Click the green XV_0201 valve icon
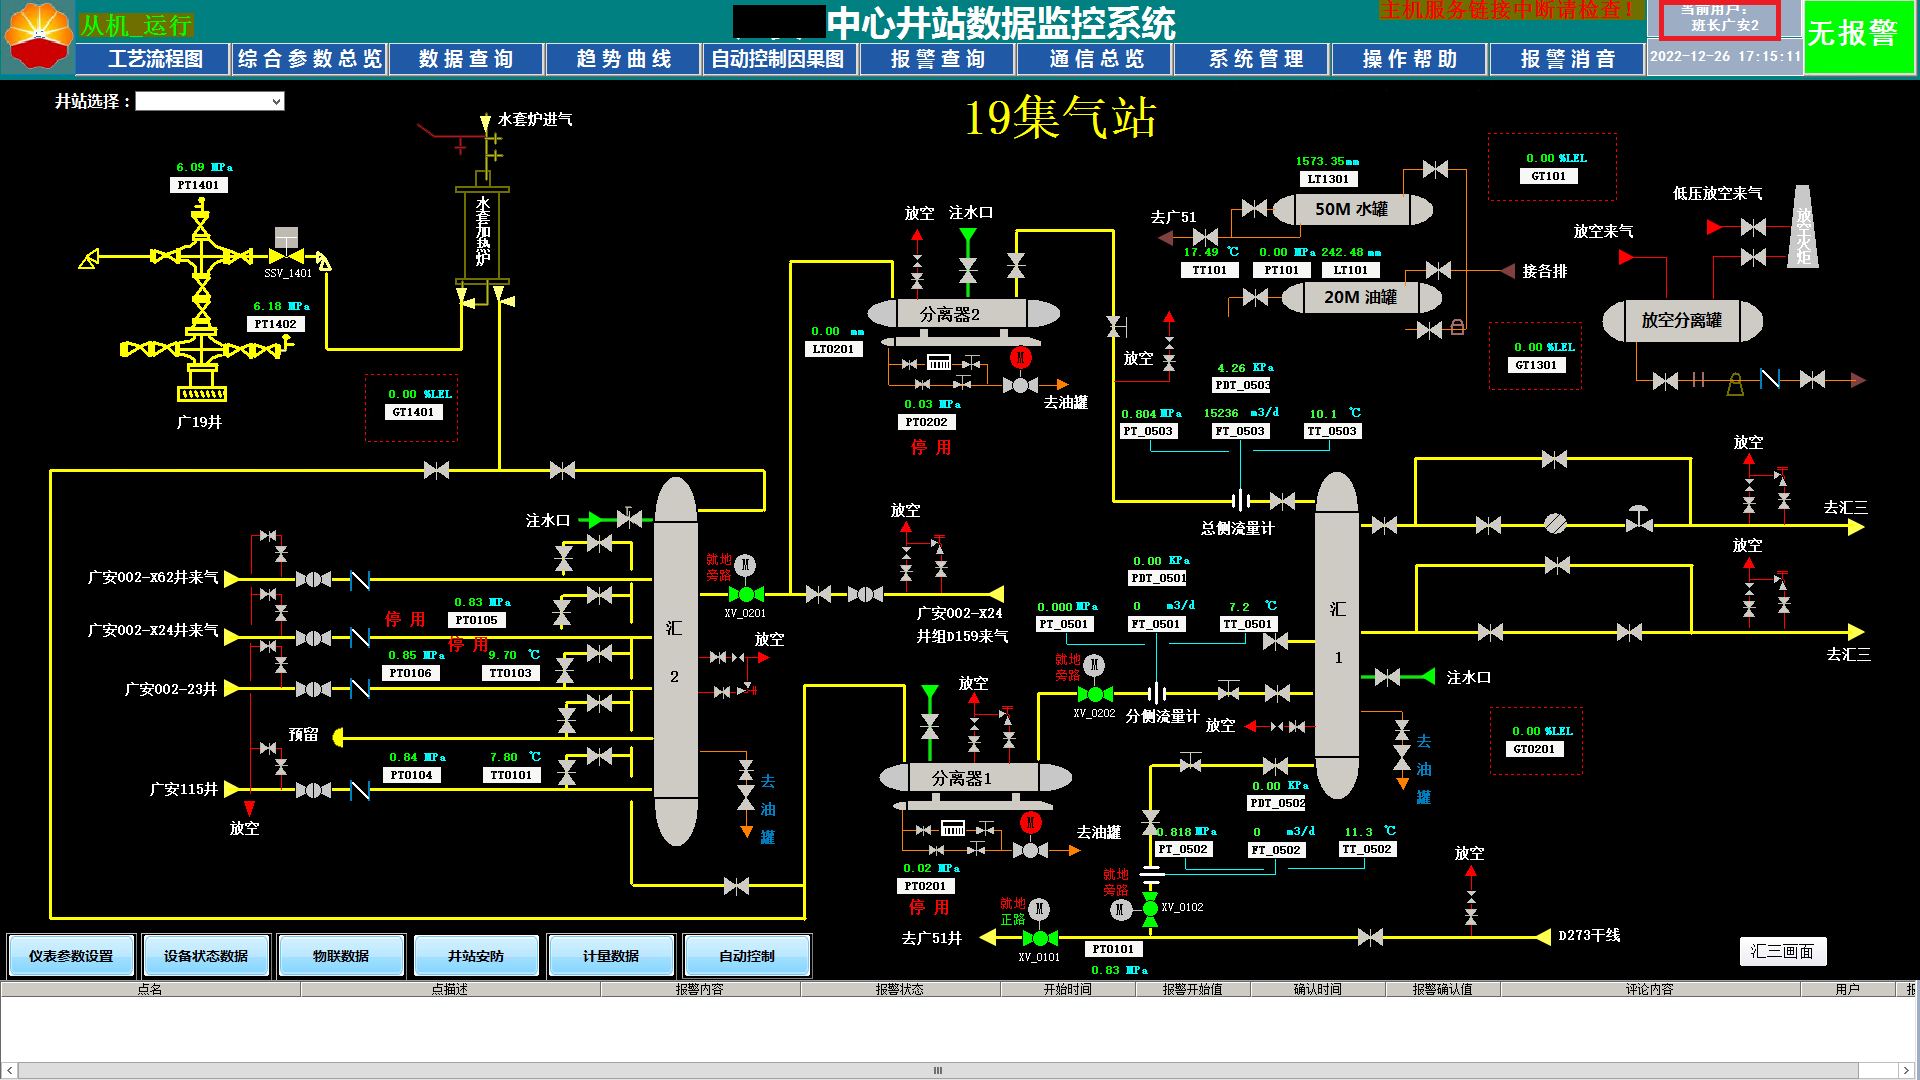1920x1080 pixels. click(x=746, y=594)
